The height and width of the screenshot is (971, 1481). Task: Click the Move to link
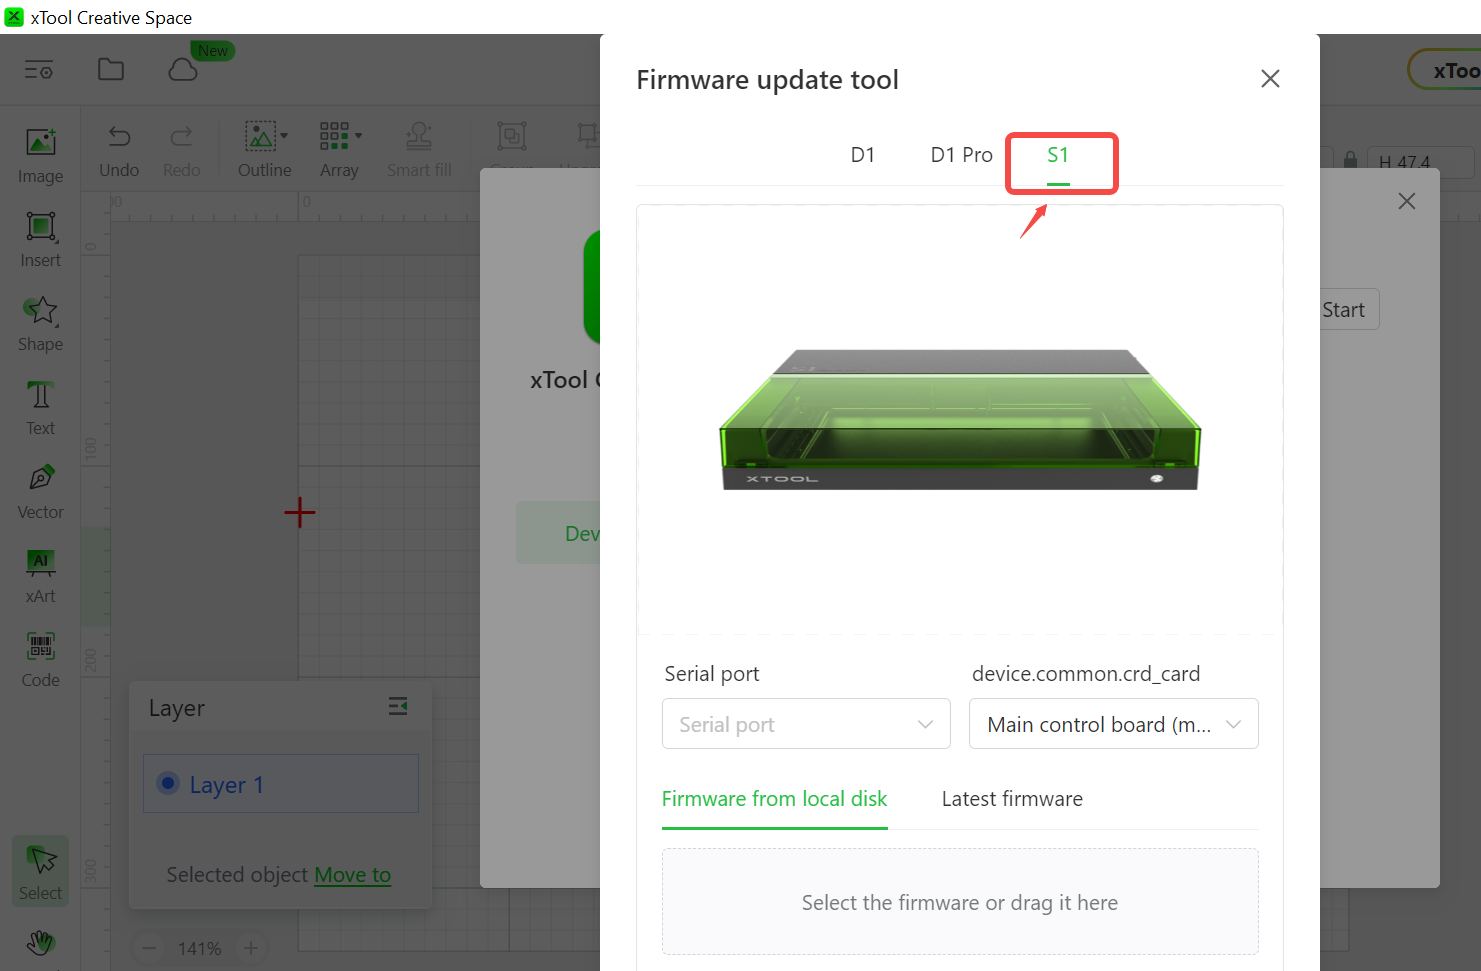pyautogui.click(x=352, y=875)
